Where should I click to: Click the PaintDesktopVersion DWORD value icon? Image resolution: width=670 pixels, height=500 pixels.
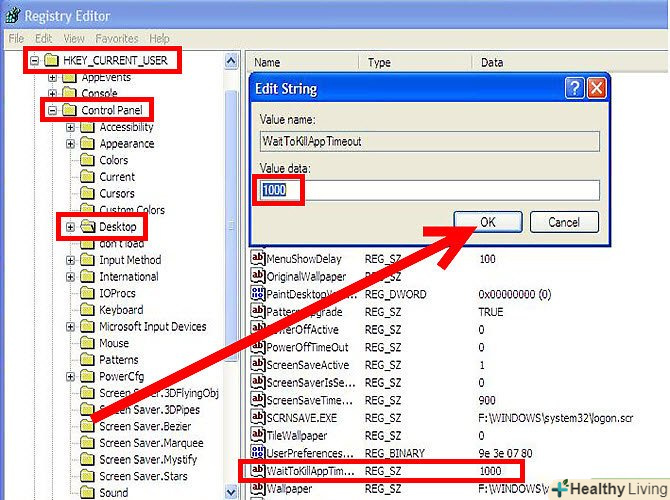[x=258, y=293]
